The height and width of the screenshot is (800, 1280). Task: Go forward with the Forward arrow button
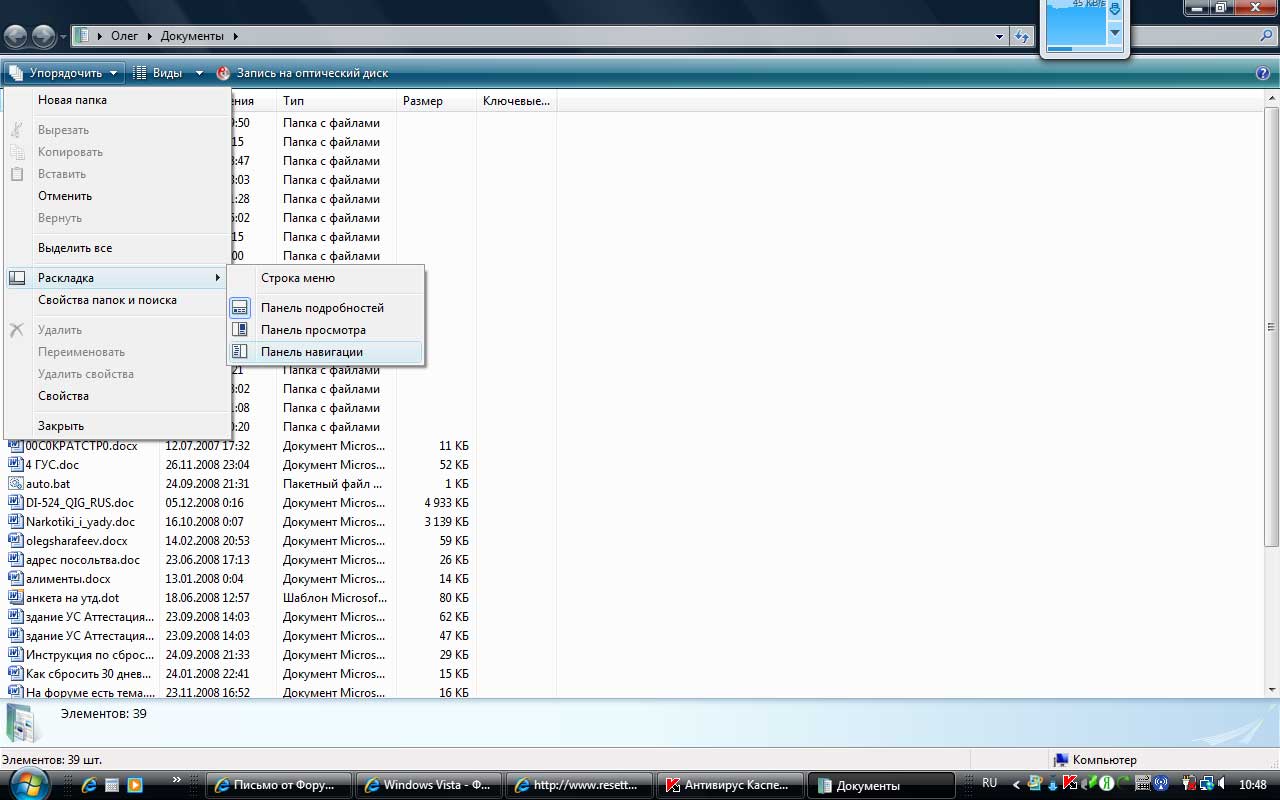tap(43, 37)
